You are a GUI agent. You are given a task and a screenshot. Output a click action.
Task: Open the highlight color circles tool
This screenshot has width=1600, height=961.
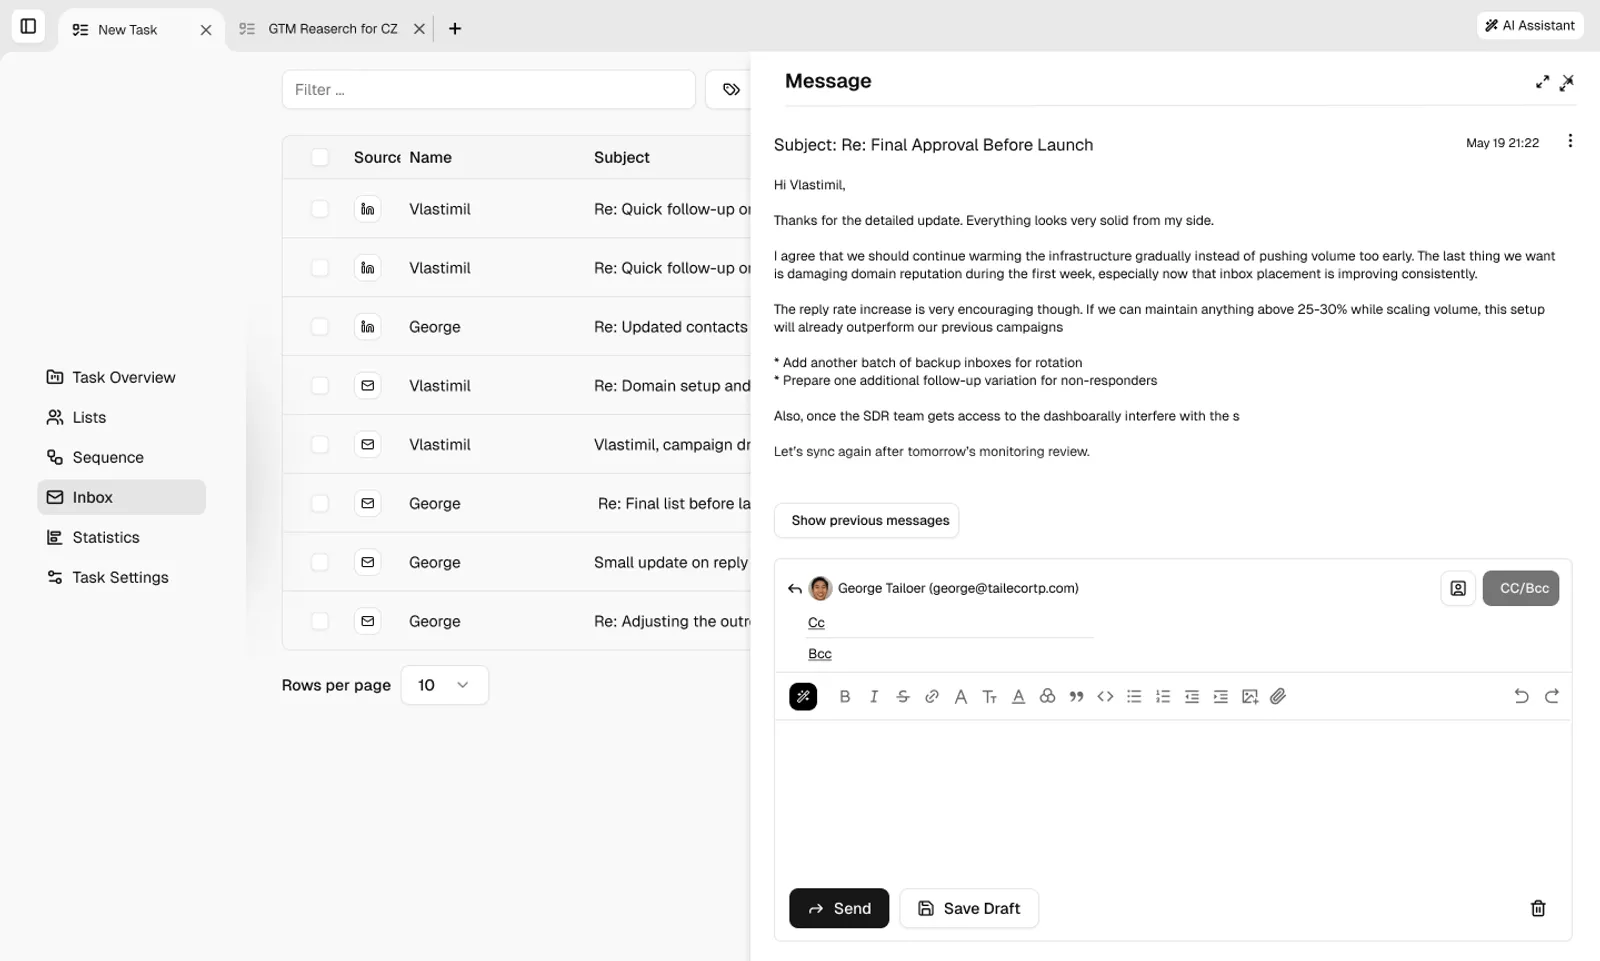[x=1047, y=697]
